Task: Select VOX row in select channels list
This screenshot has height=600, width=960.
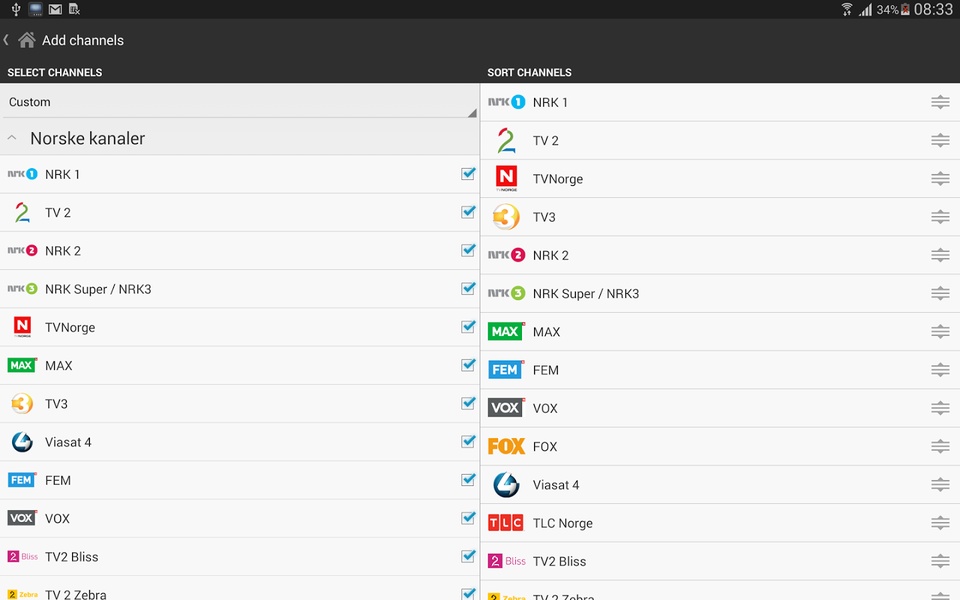Action: (239, 519)
